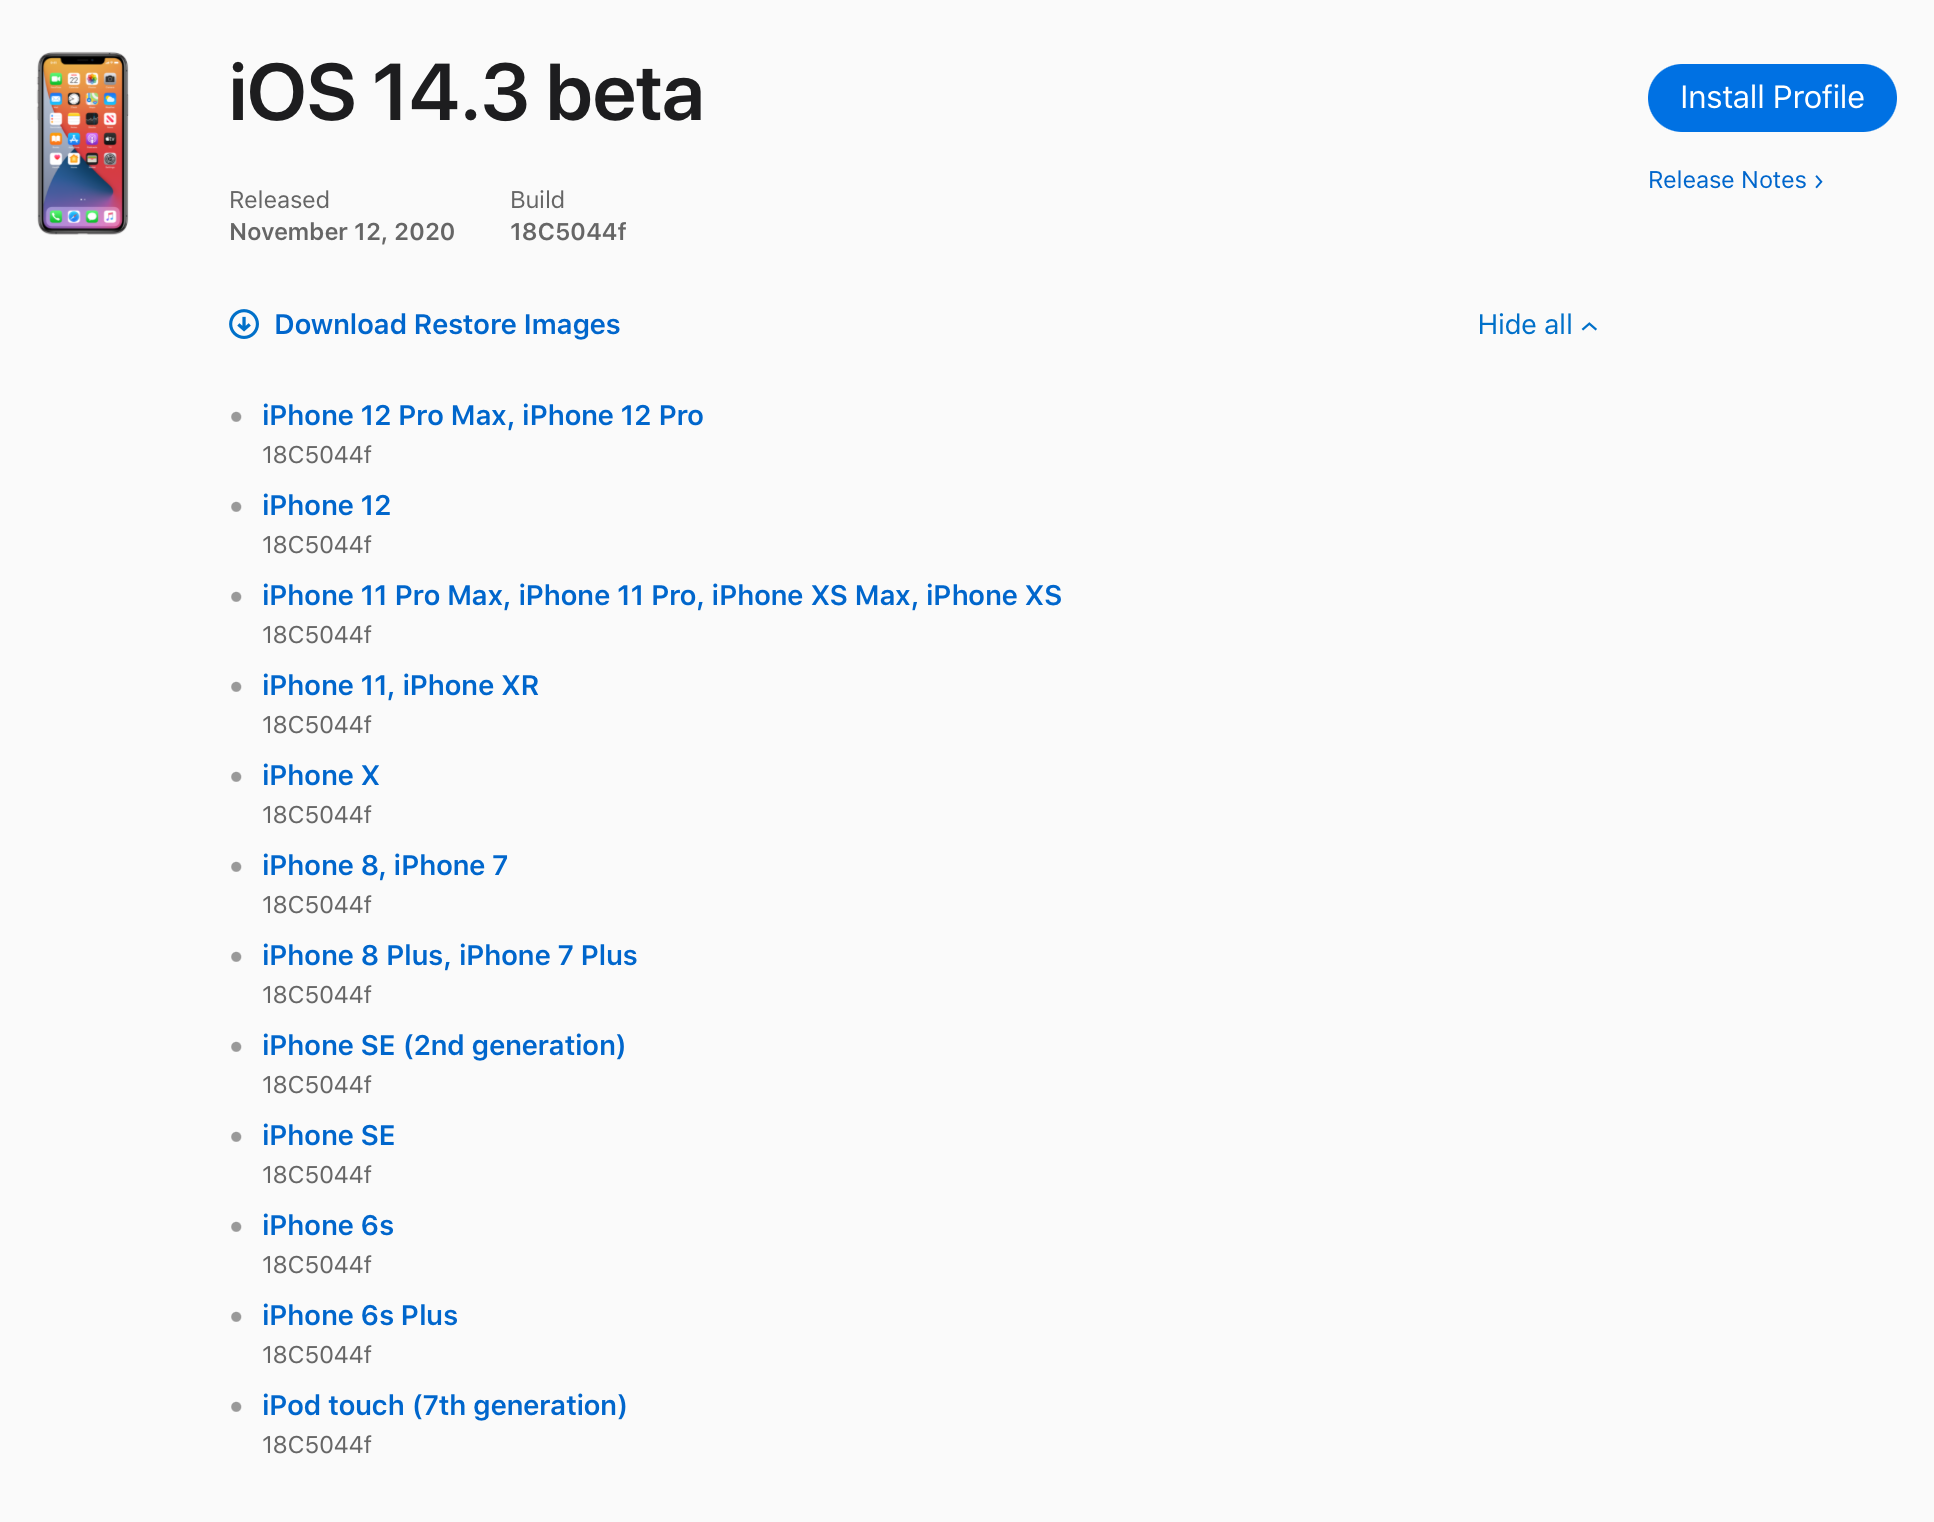Select iPhone 12 Pro Max, iPhone 12 Pro download
The height and width of the screenshot is (1522, 1934).
pos(482,415)
